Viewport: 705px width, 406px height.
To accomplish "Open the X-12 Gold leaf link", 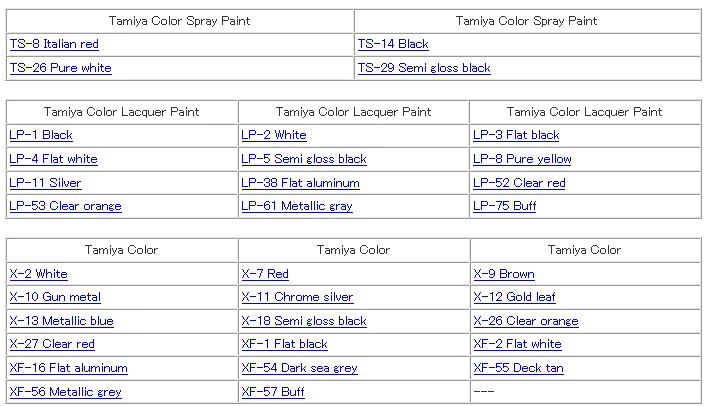I will [x=514, y=297].
